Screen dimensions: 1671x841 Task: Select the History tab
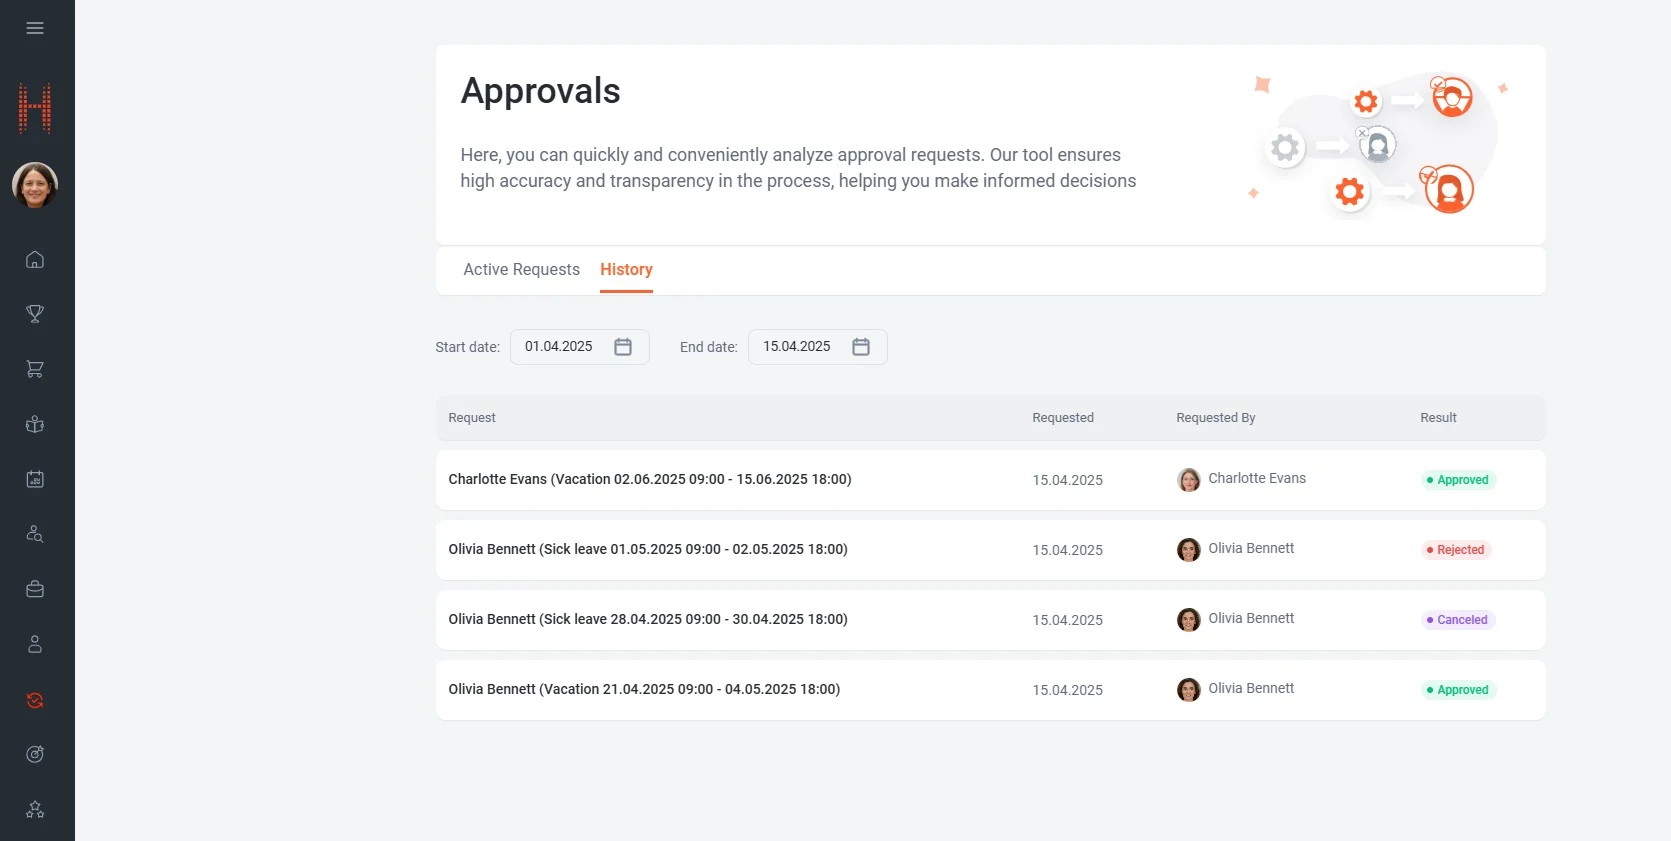(626, 270)
